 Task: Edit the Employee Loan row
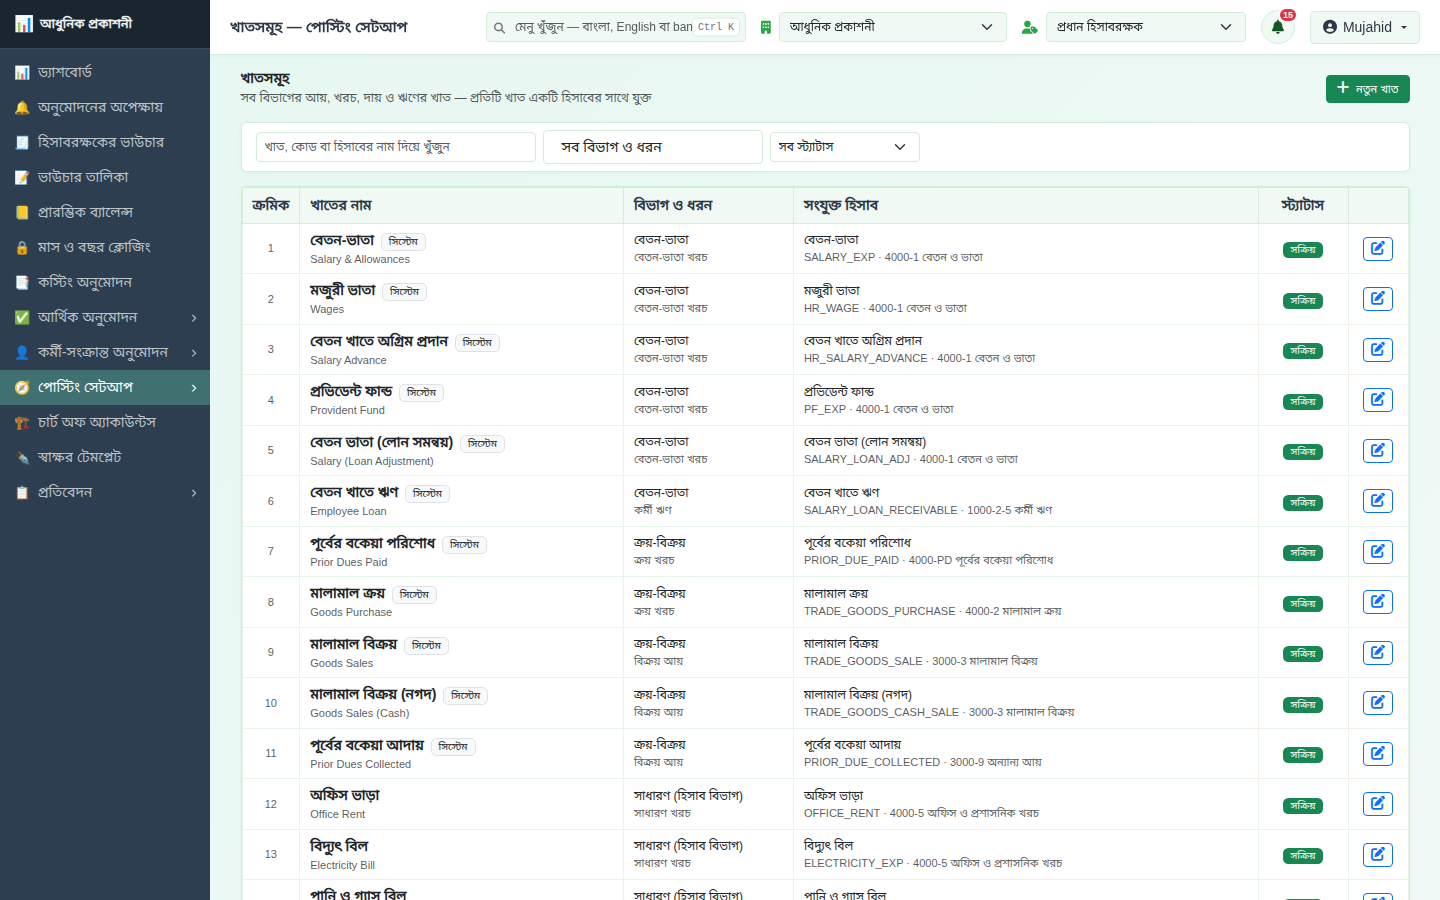click(1377, 501)
